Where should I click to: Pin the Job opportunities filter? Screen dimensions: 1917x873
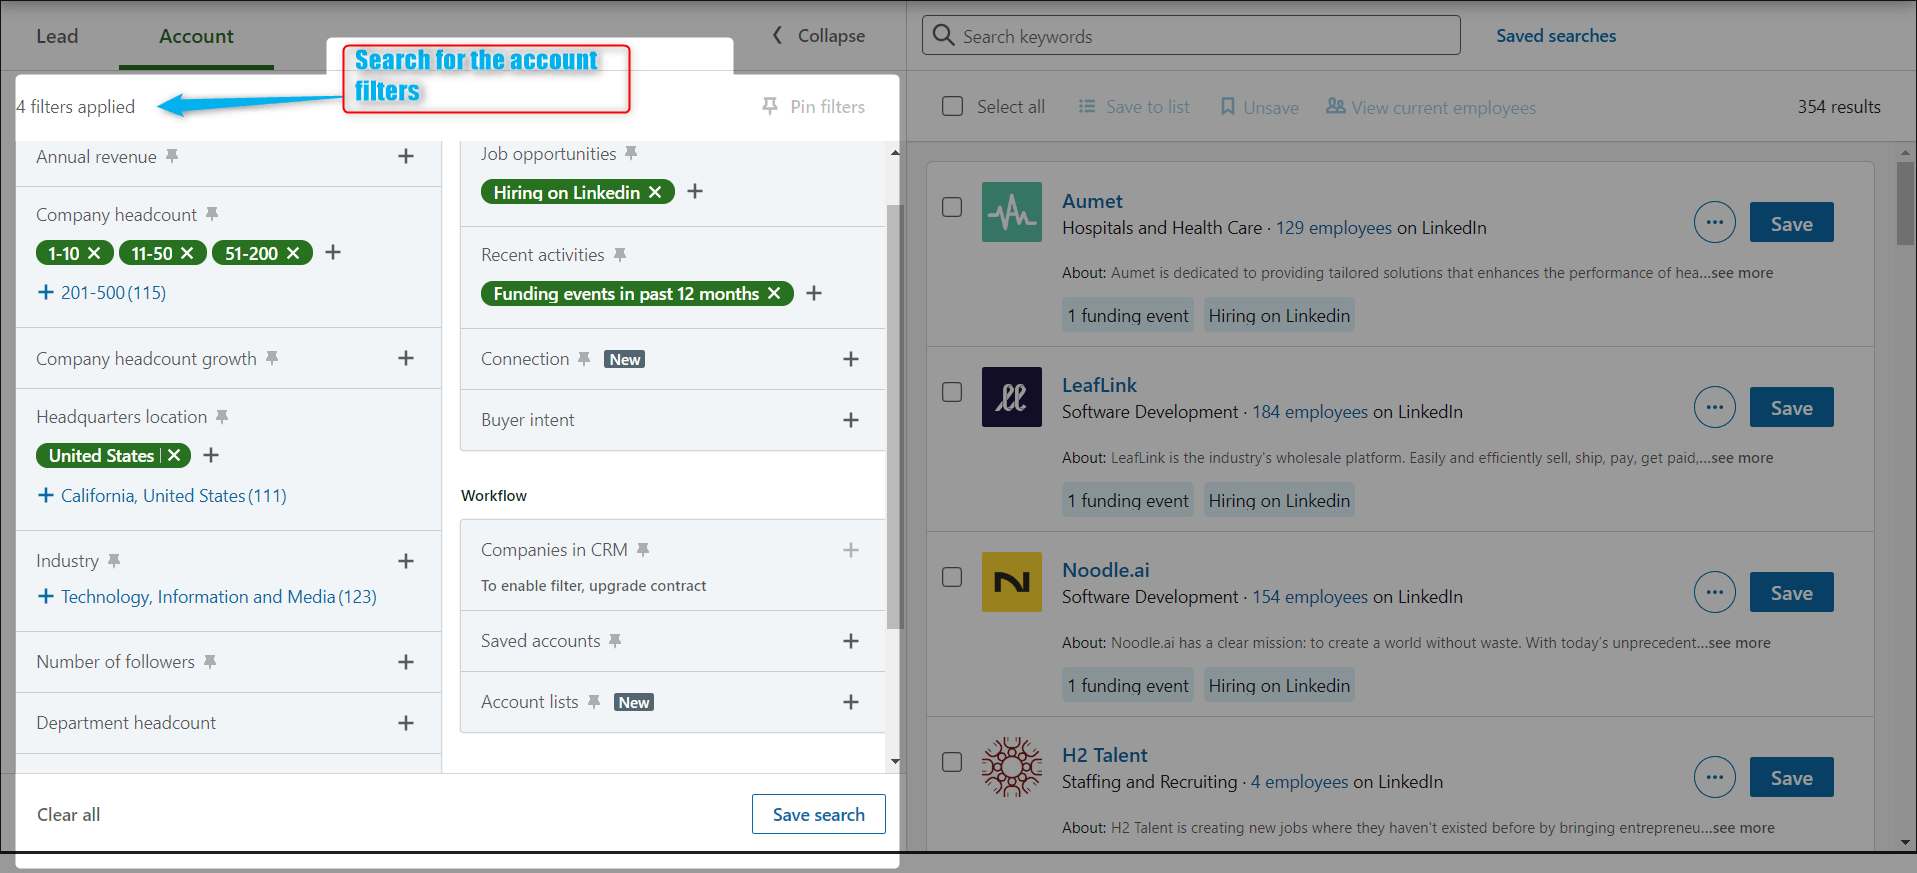(x=631, y=153)
